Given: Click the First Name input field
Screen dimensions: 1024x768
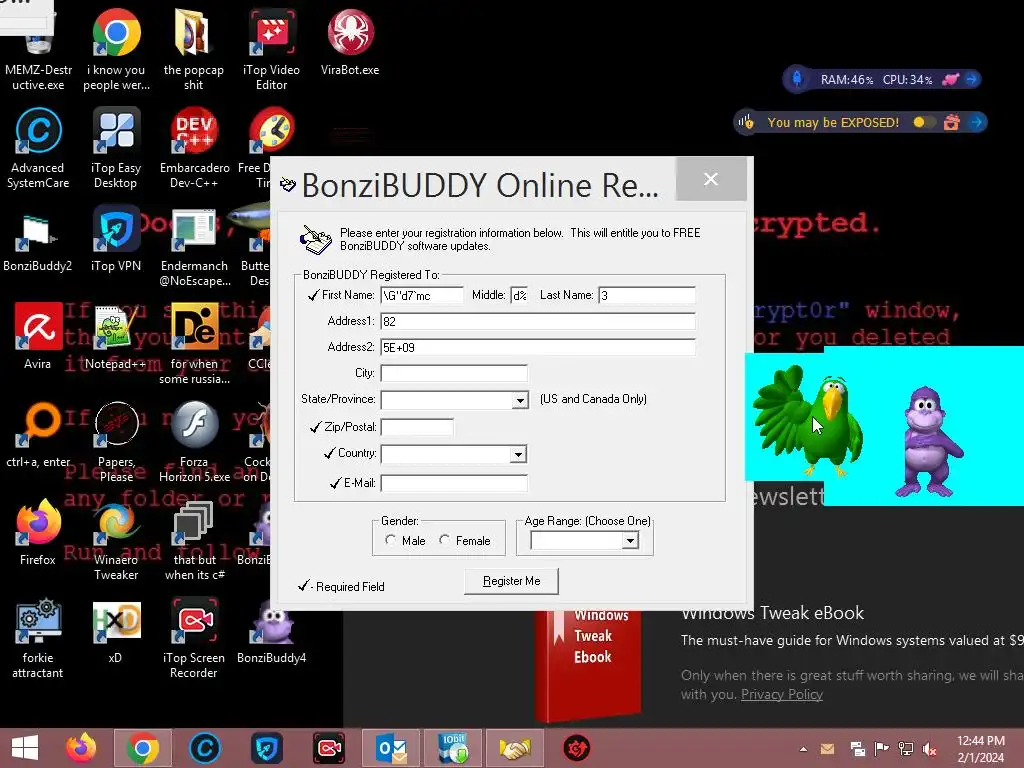Looking at the screenshot, I should pos(422,295).
